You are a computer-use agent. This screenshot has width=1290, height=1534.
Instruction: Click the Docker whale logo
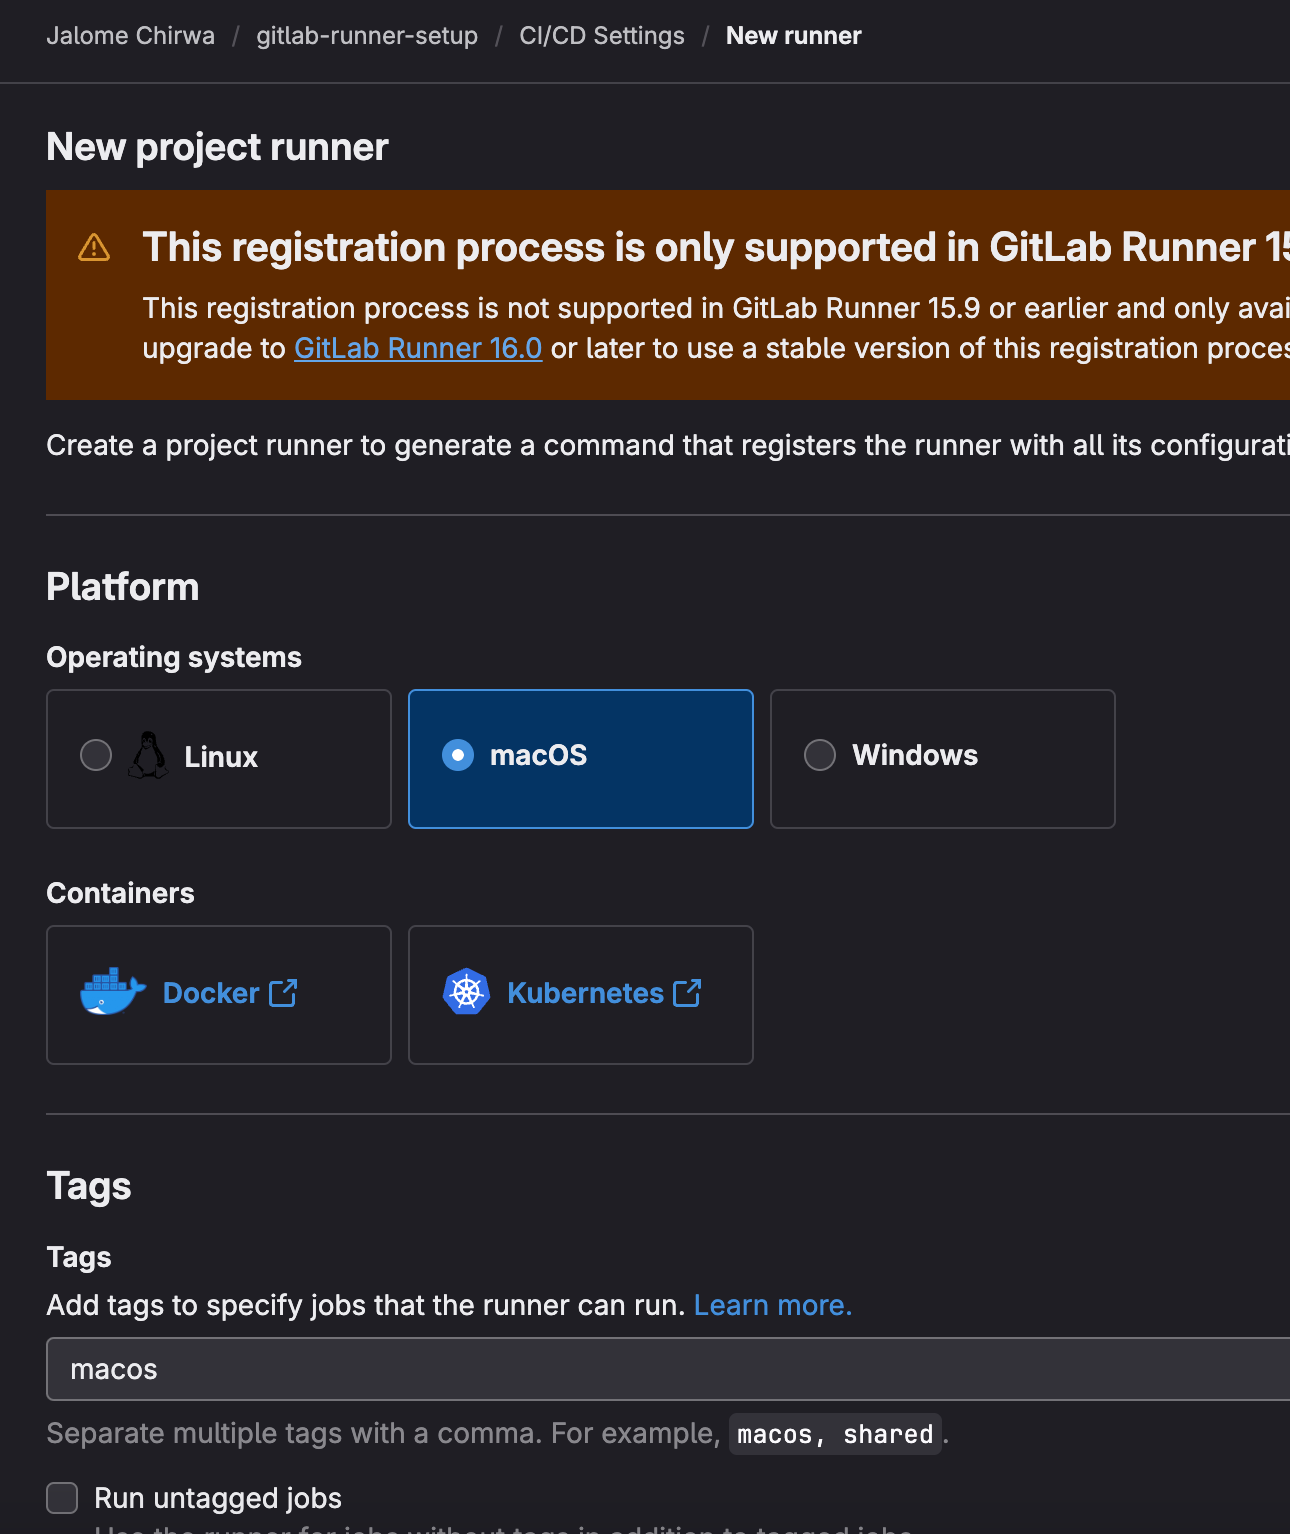(x=113, y=992)
